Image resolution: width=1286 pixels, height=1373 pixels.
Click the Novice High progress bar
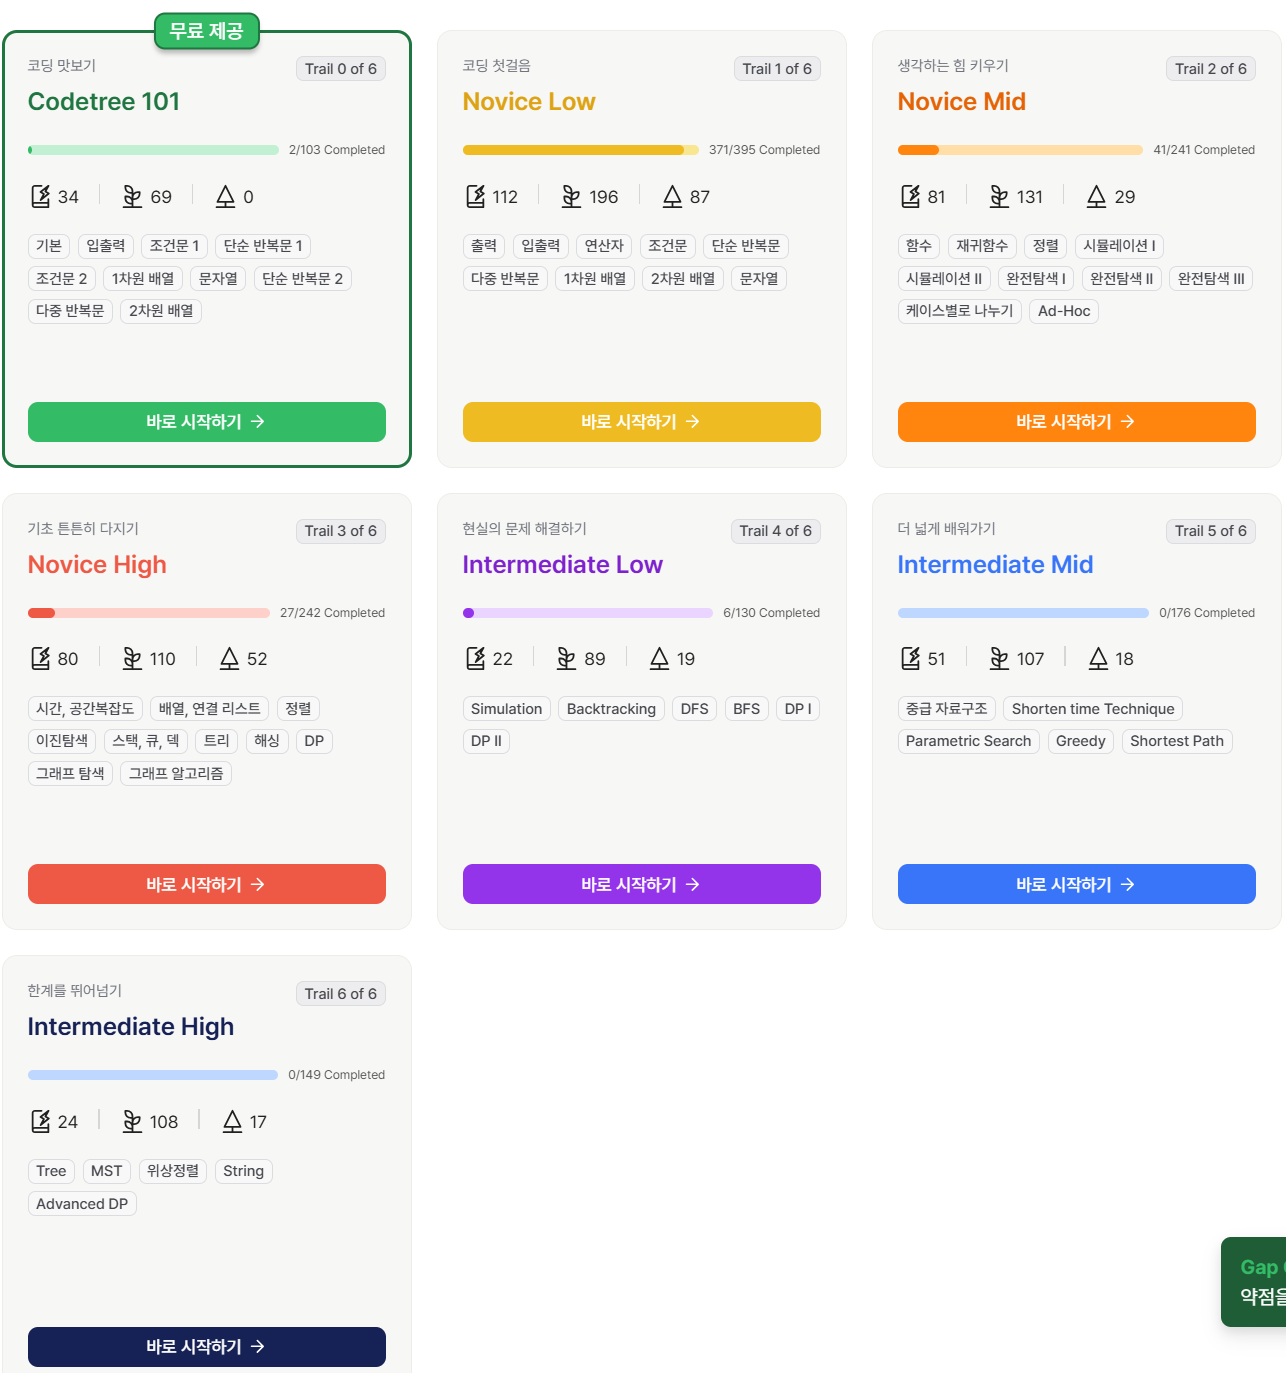(x=149, y=613)
